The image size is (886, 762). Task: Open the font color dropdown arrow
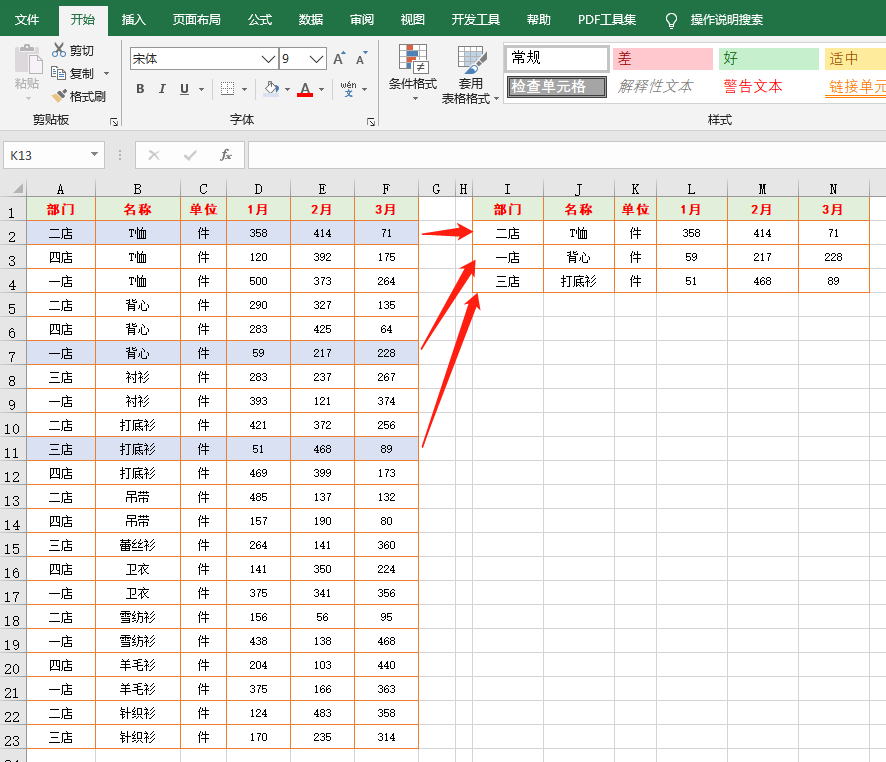pos(321,89)
